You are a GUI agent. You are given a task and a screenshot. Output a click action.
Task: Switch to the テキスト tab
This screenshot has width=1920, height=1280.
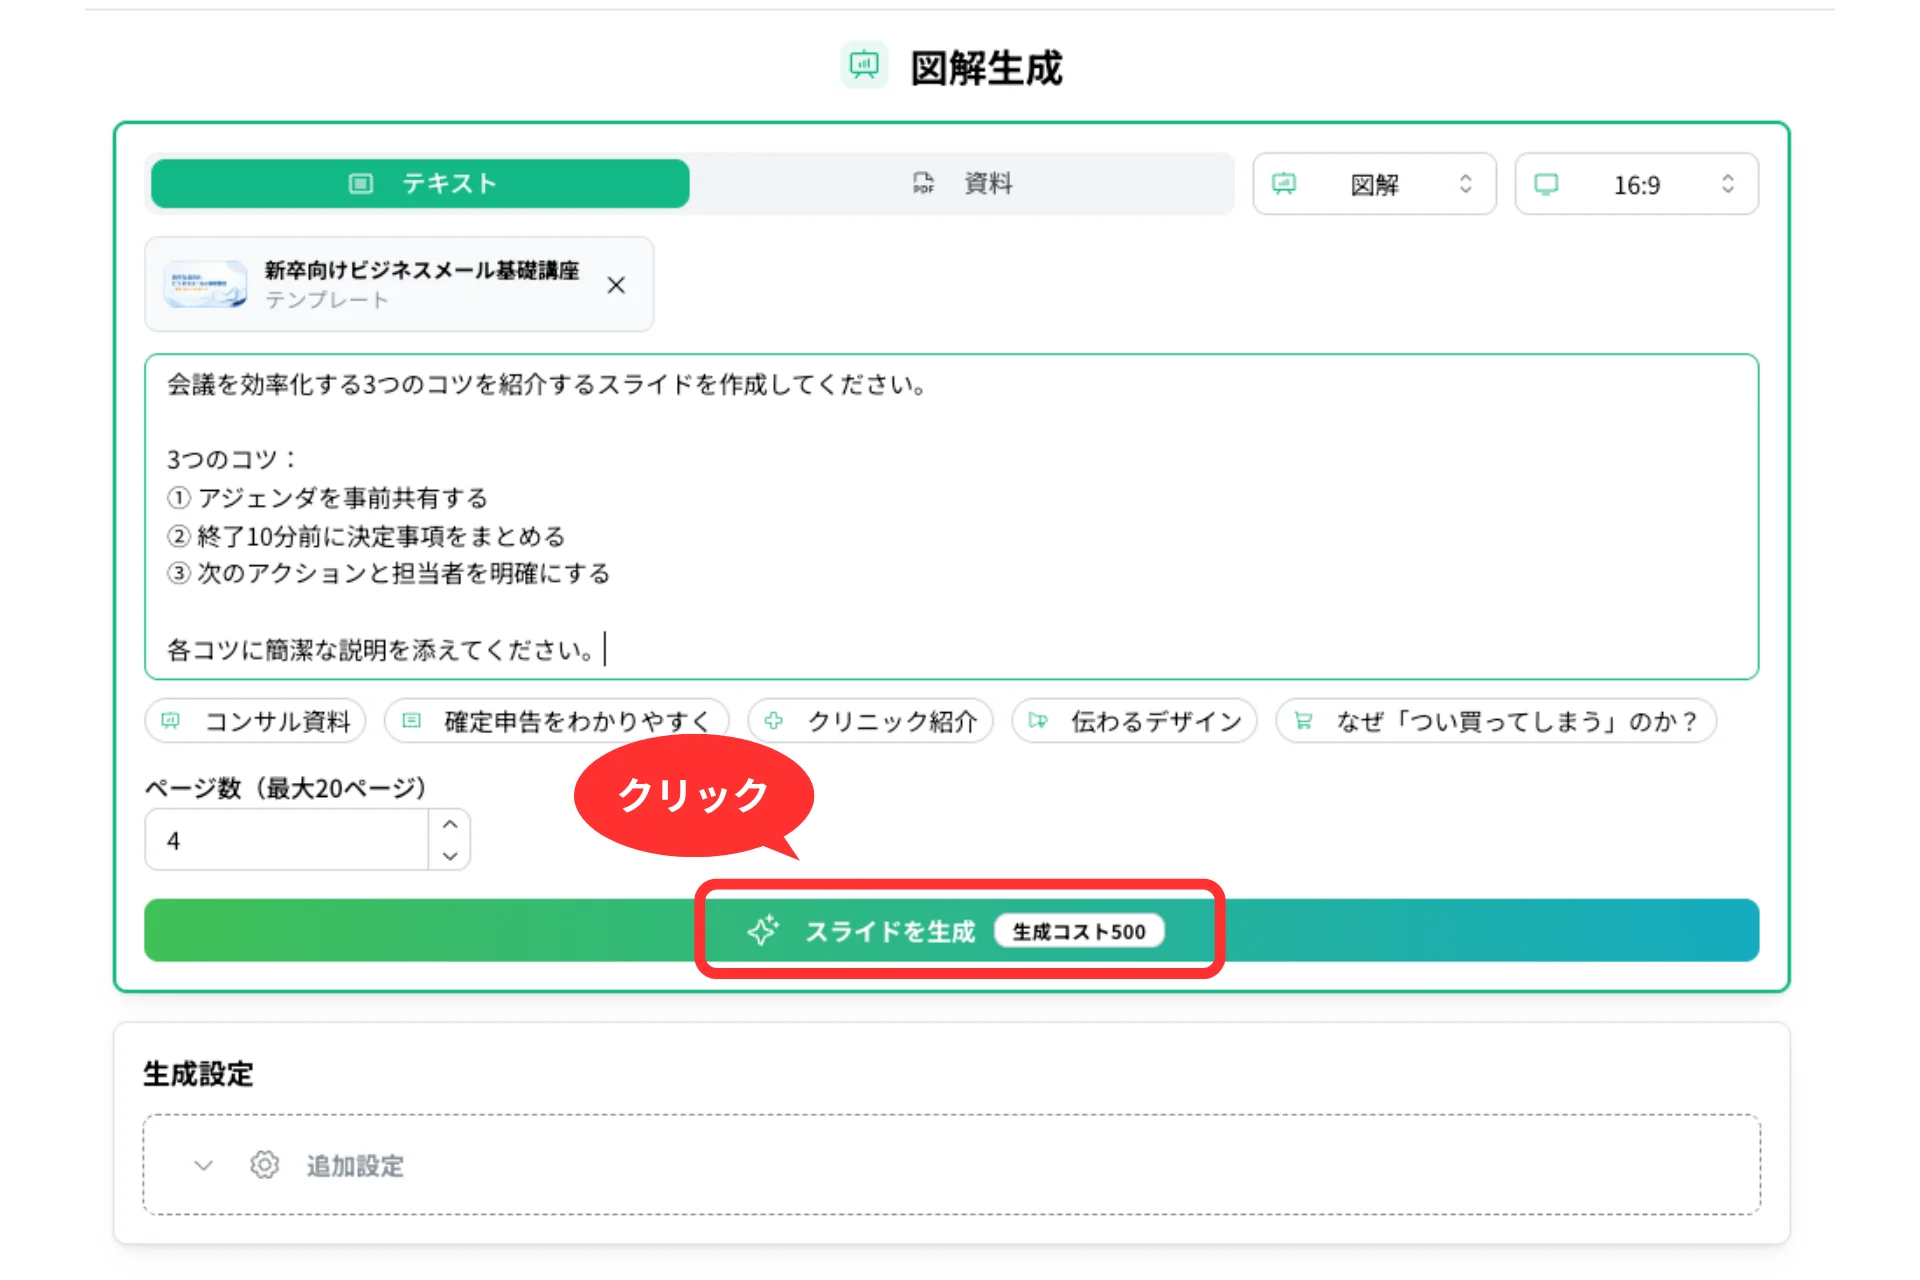pyautogui.click(x=420, y=184)
